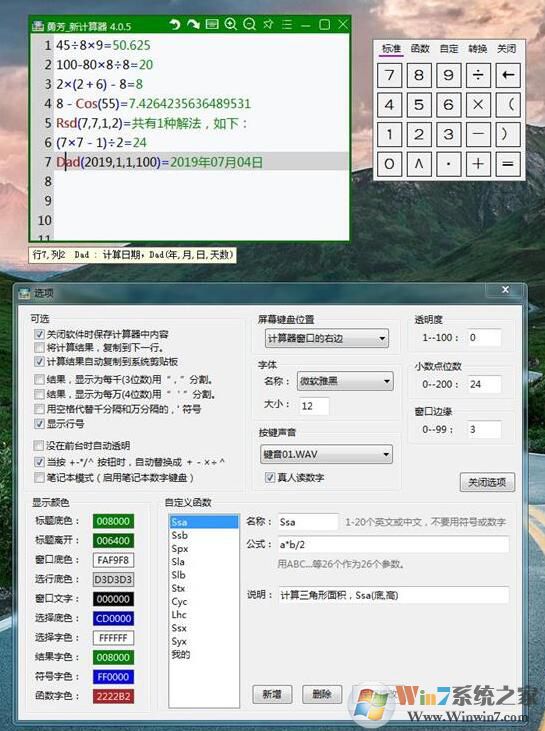Viewport: 545px width, 731px height.
Task: Tap the 5 key on keypad
Action: (x=419, y=104)
